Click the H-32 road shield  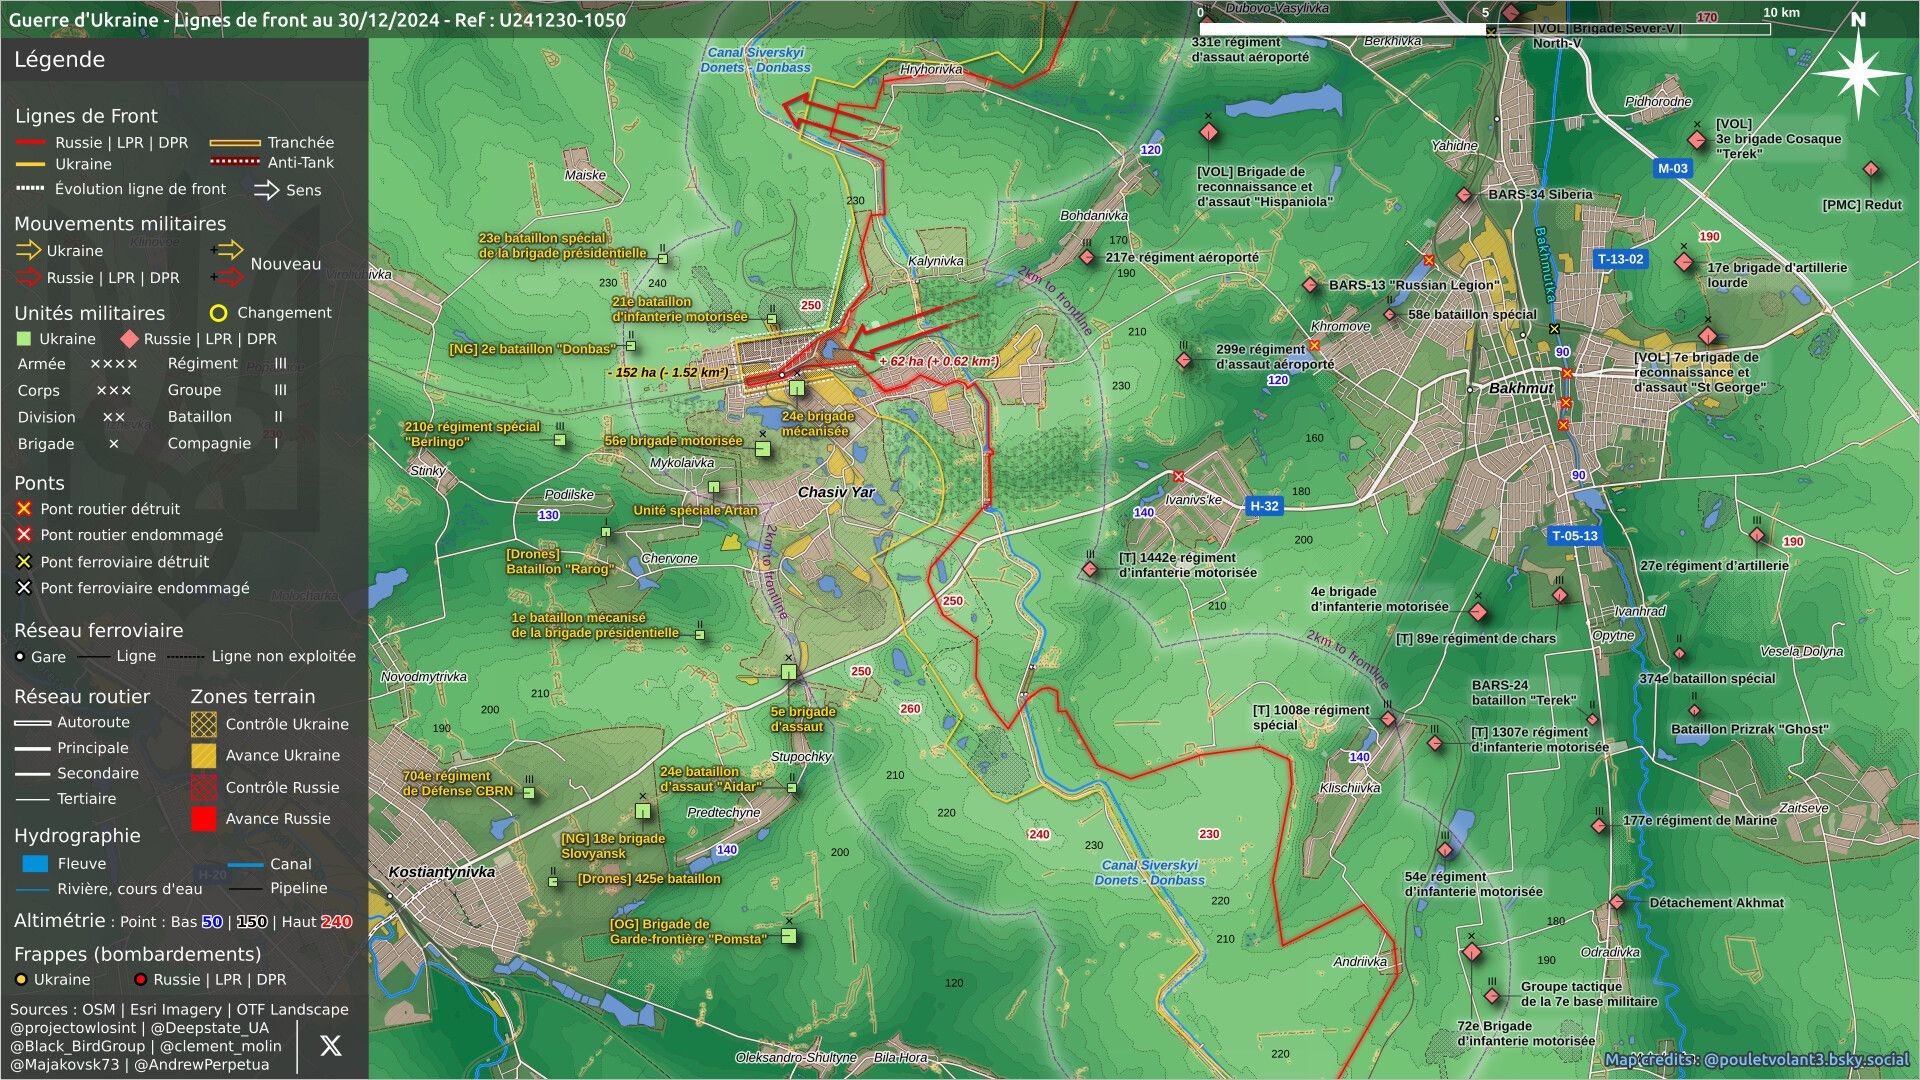pos(1264,506)
